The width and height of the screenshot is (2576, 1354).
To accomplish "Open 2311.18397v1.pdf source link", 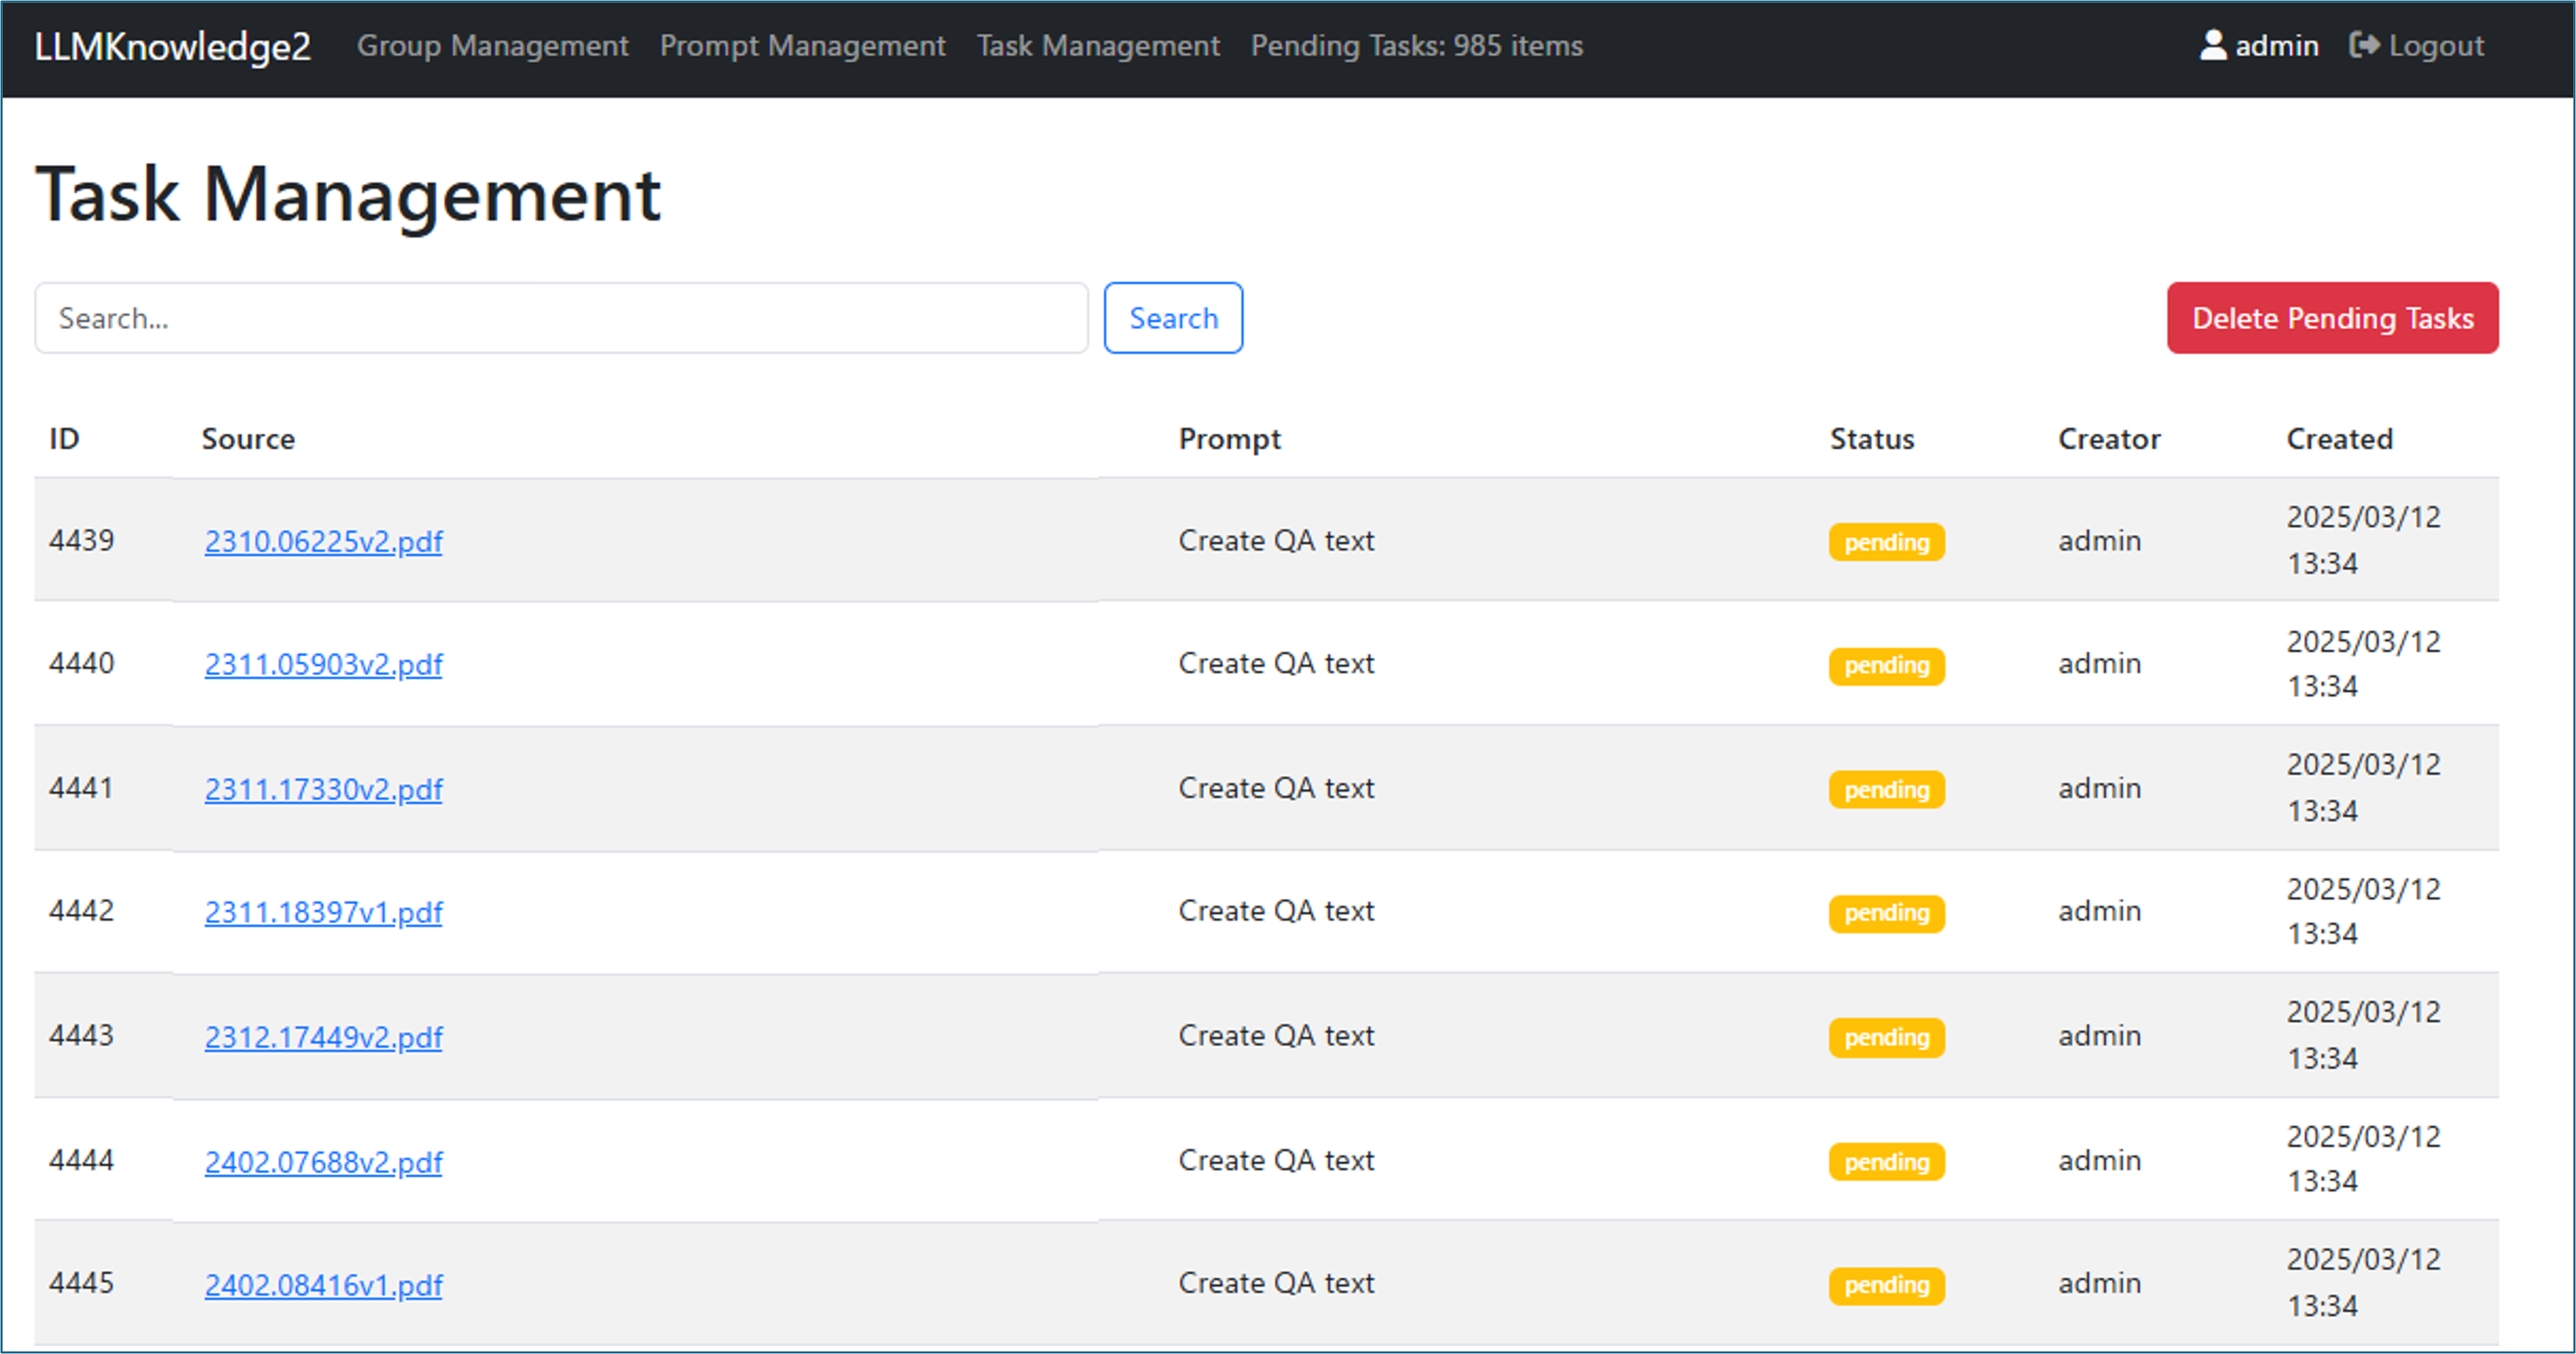I will tap(323, 912).
